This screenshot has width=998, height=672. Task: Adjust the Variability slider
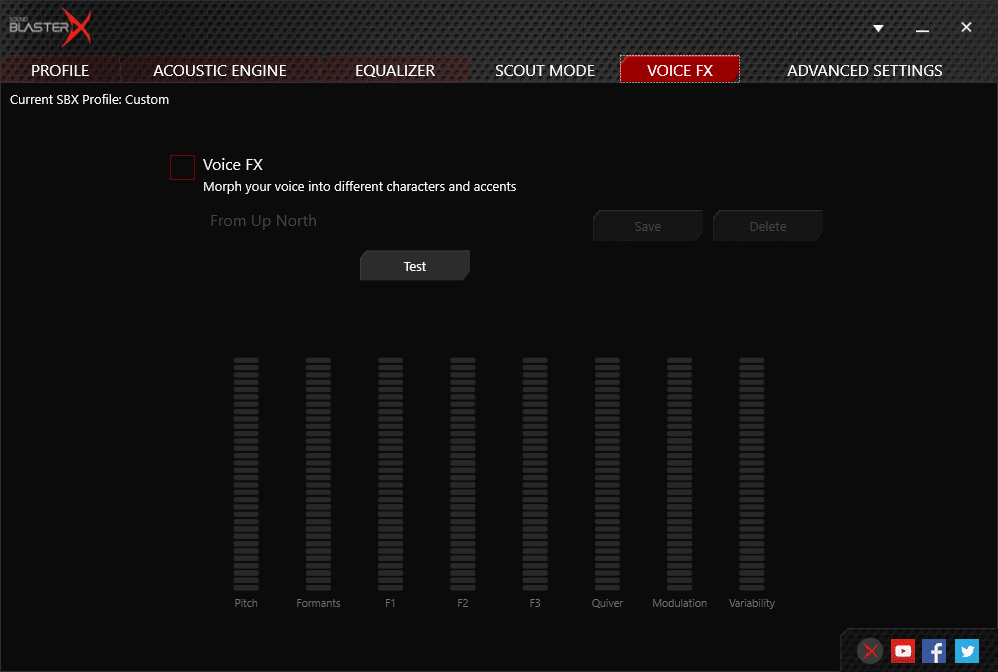(752, 473)
